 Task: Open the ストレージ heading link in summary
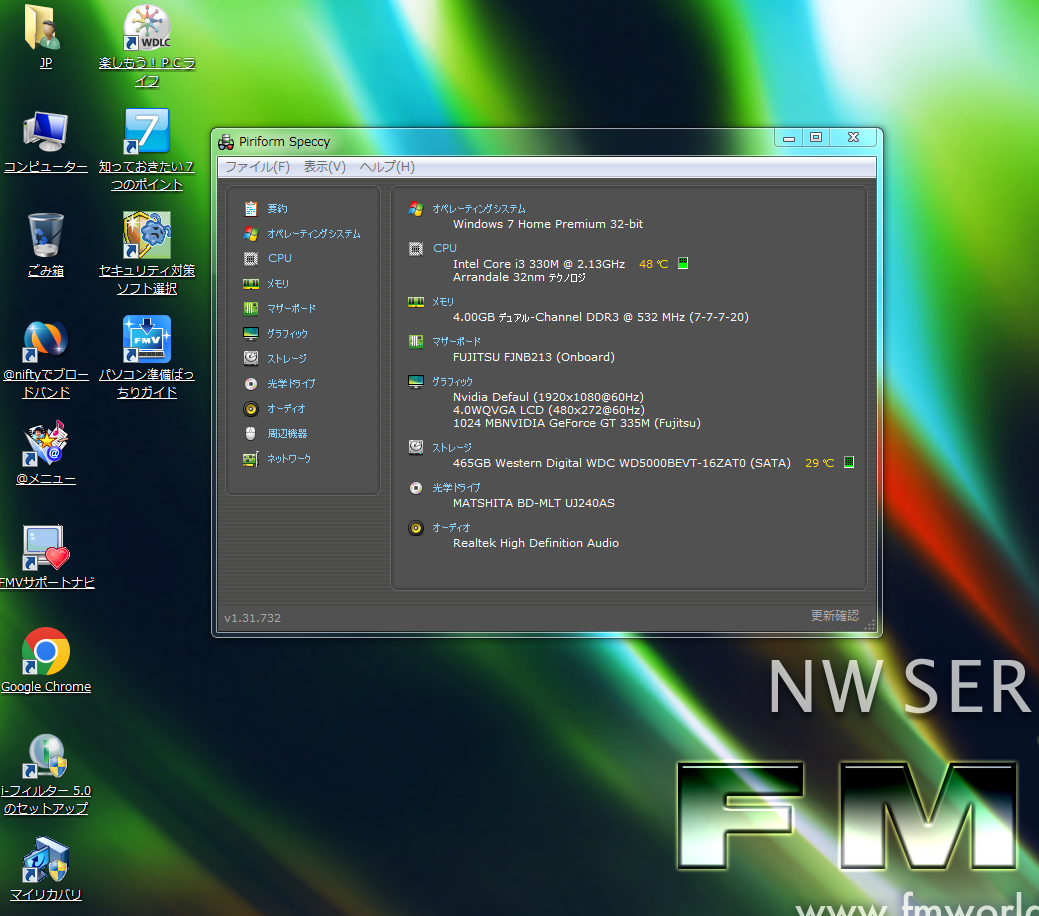point(452,448)
